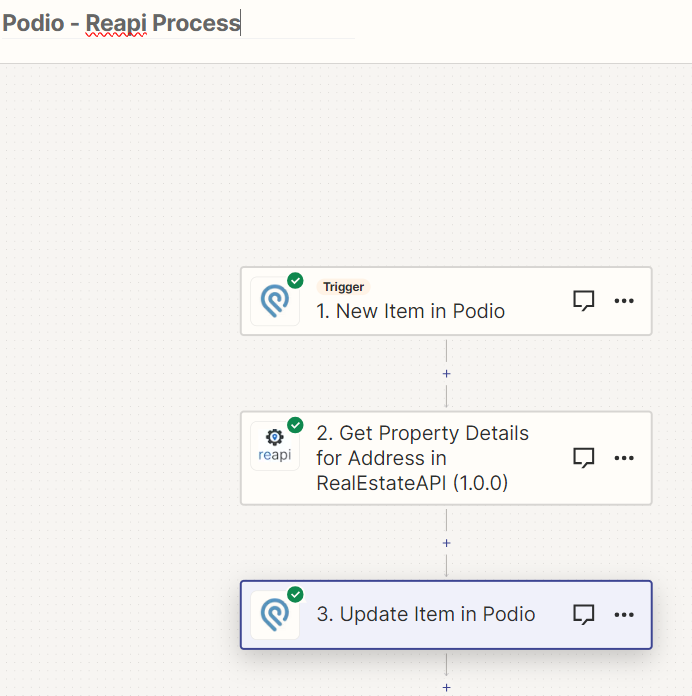Click green check badge on step 3
Image resolution: width=692 pixels, height=696 pixels.
[x=295, y=594]
